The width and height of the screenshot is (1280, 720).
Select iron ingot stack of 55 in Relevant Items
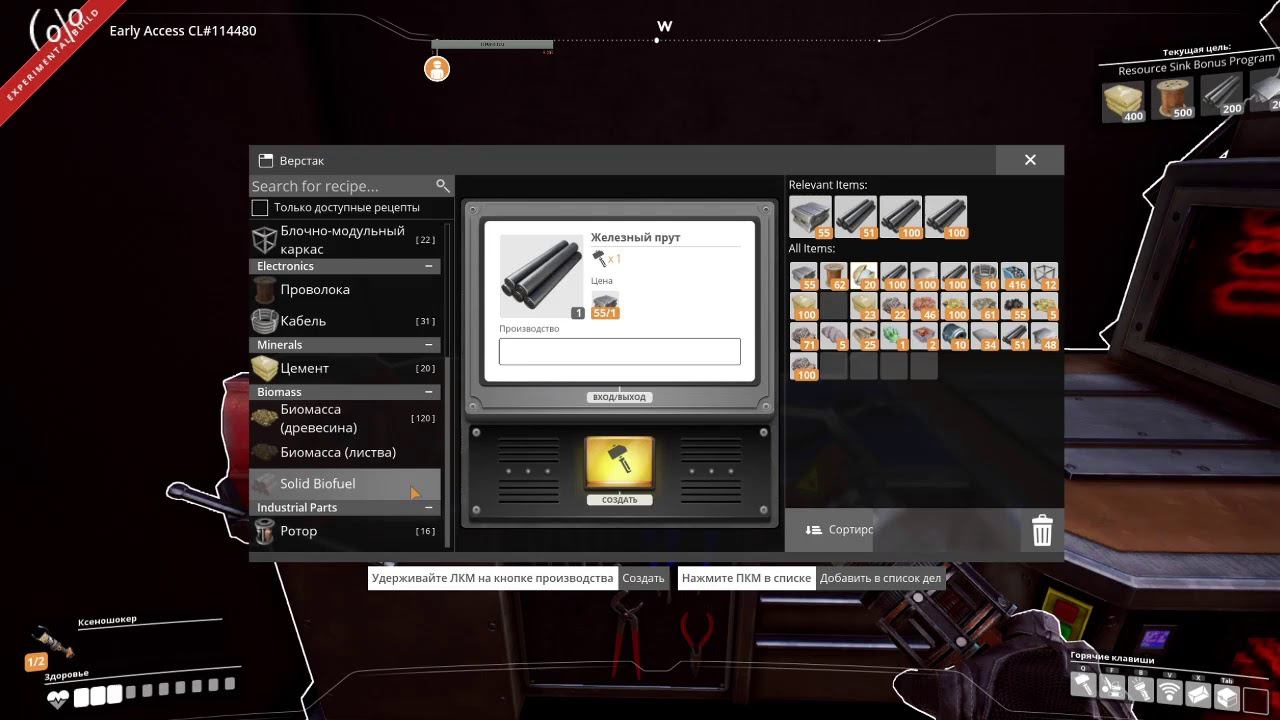810,217
